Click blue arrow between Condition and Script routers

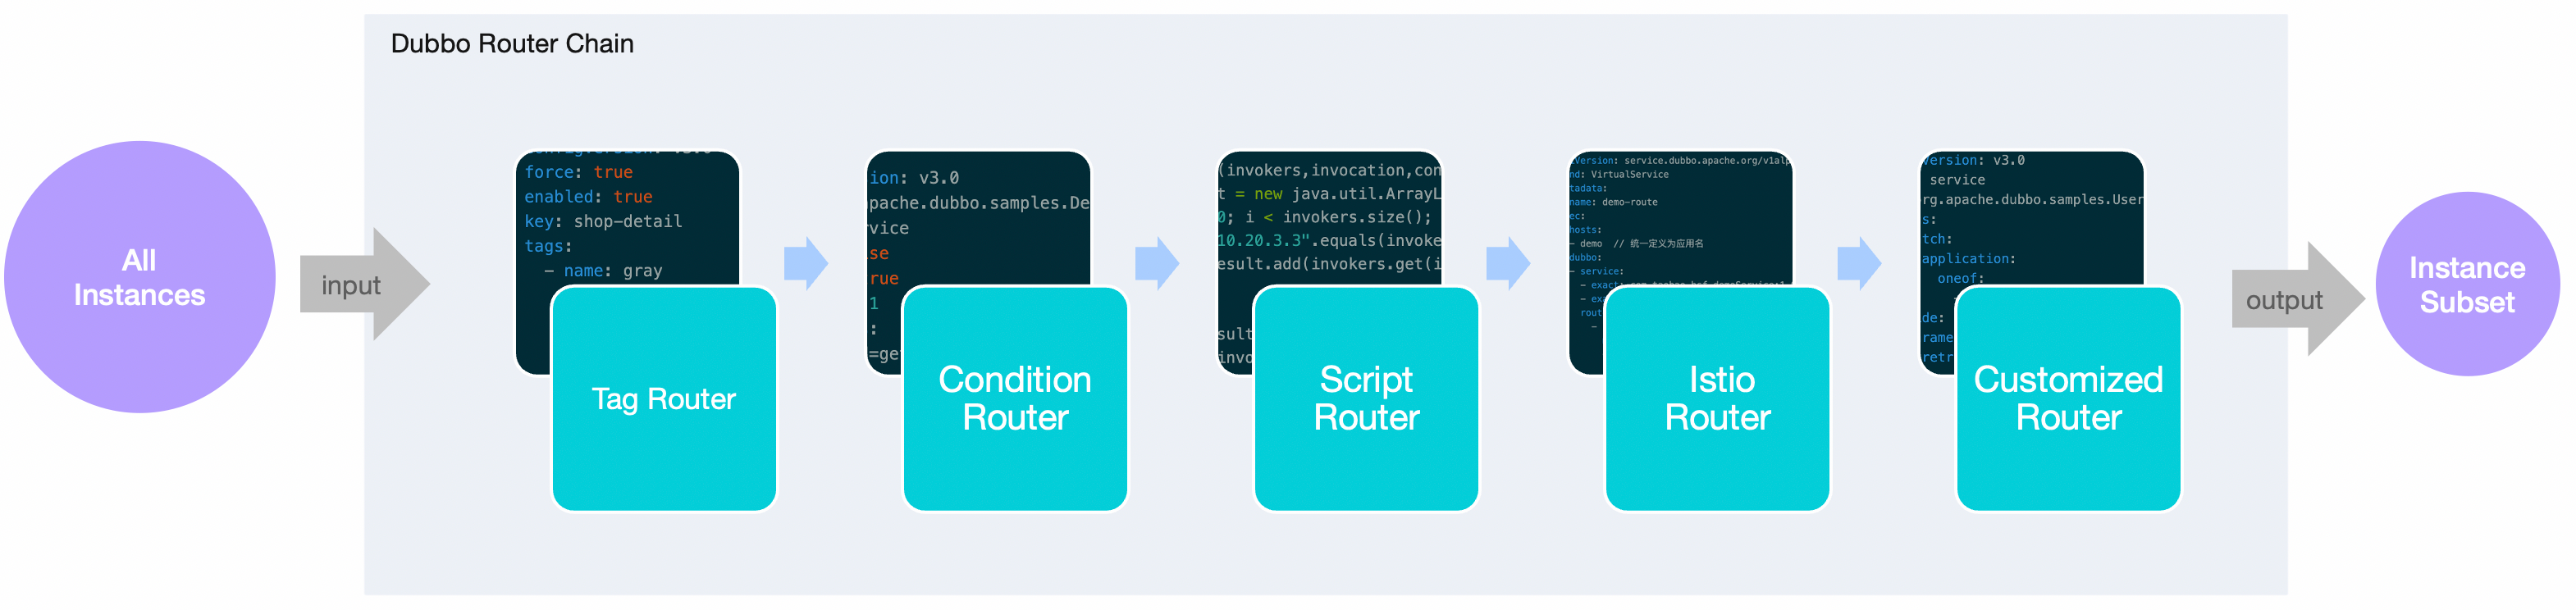pos(1157,264)
